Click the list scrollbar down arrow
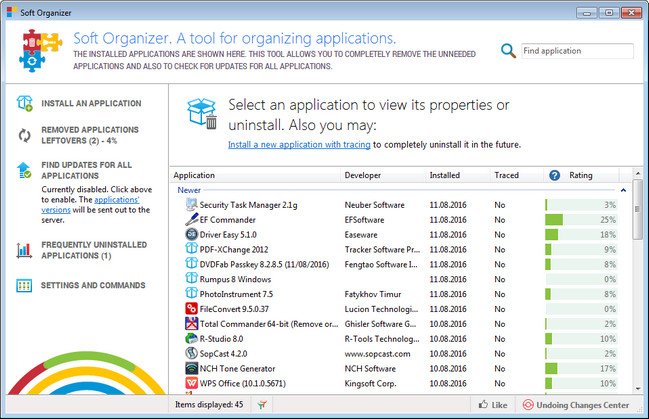Screen dimensions: 649x419 click(x=638, y=389)
